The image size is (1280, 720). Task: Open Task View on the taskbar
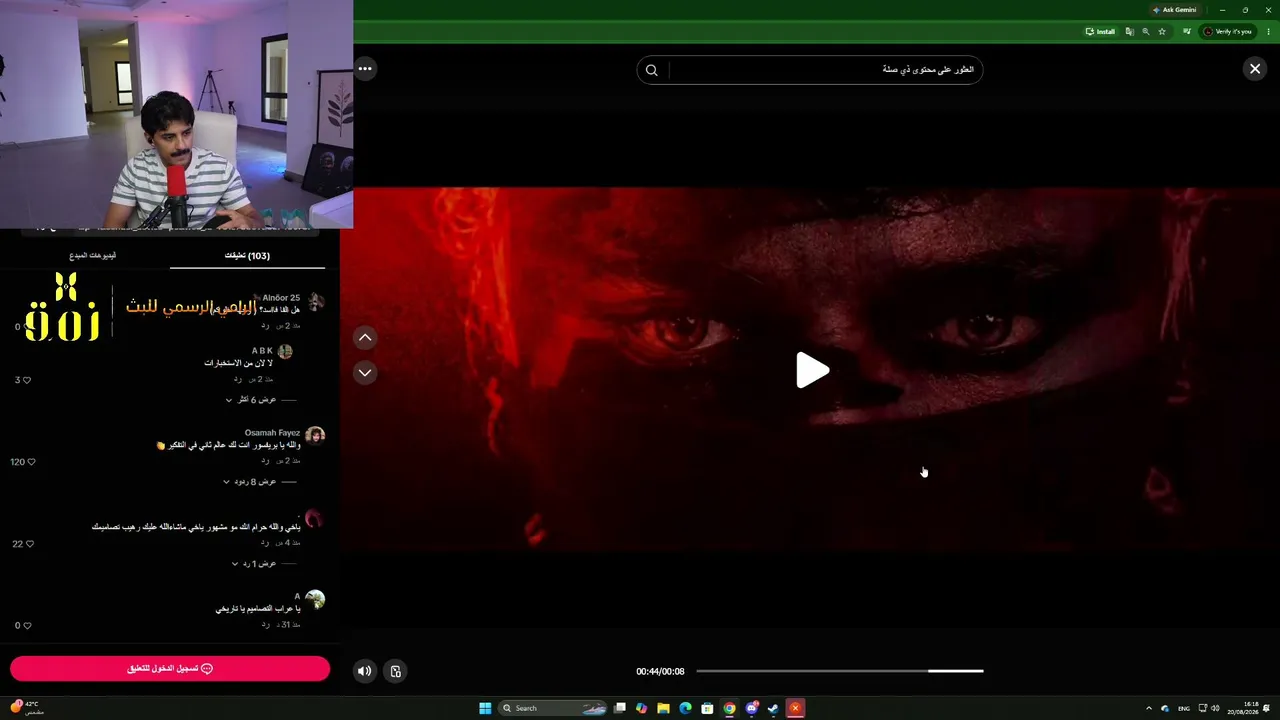(x=620, y=708)
